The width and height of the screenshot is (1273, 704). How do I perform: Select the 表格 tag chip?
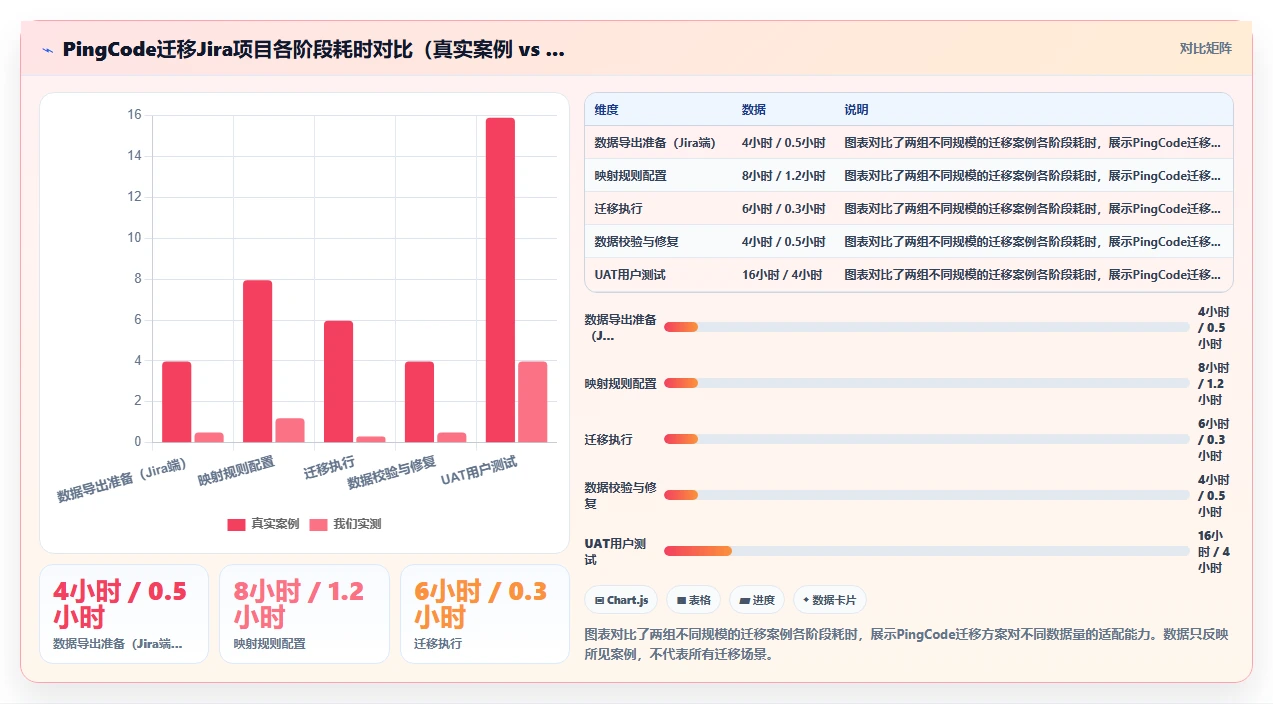point(694,600)
